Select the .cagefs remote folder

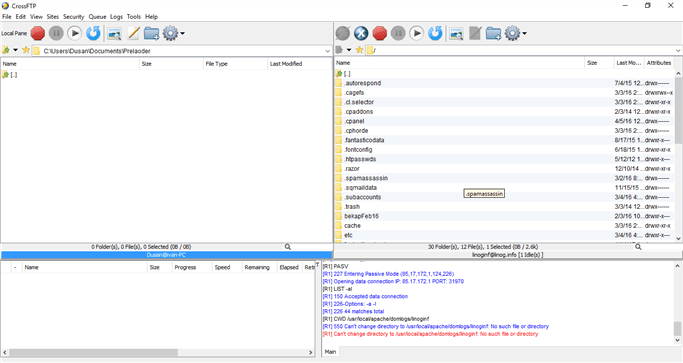(504, 92)
